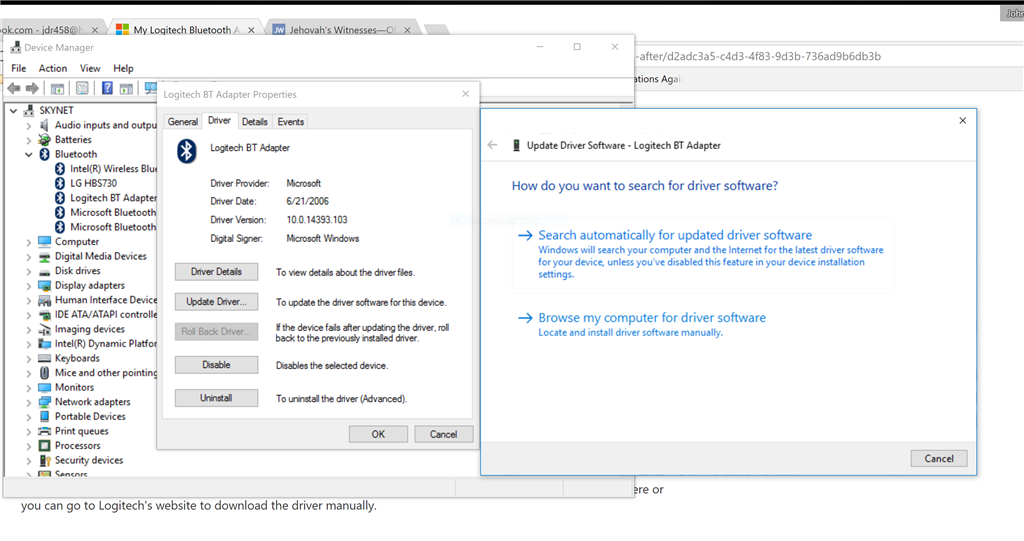
Task: Expand IDE ATA/ATAPI controllers
Action: click(x=29, y=315)
